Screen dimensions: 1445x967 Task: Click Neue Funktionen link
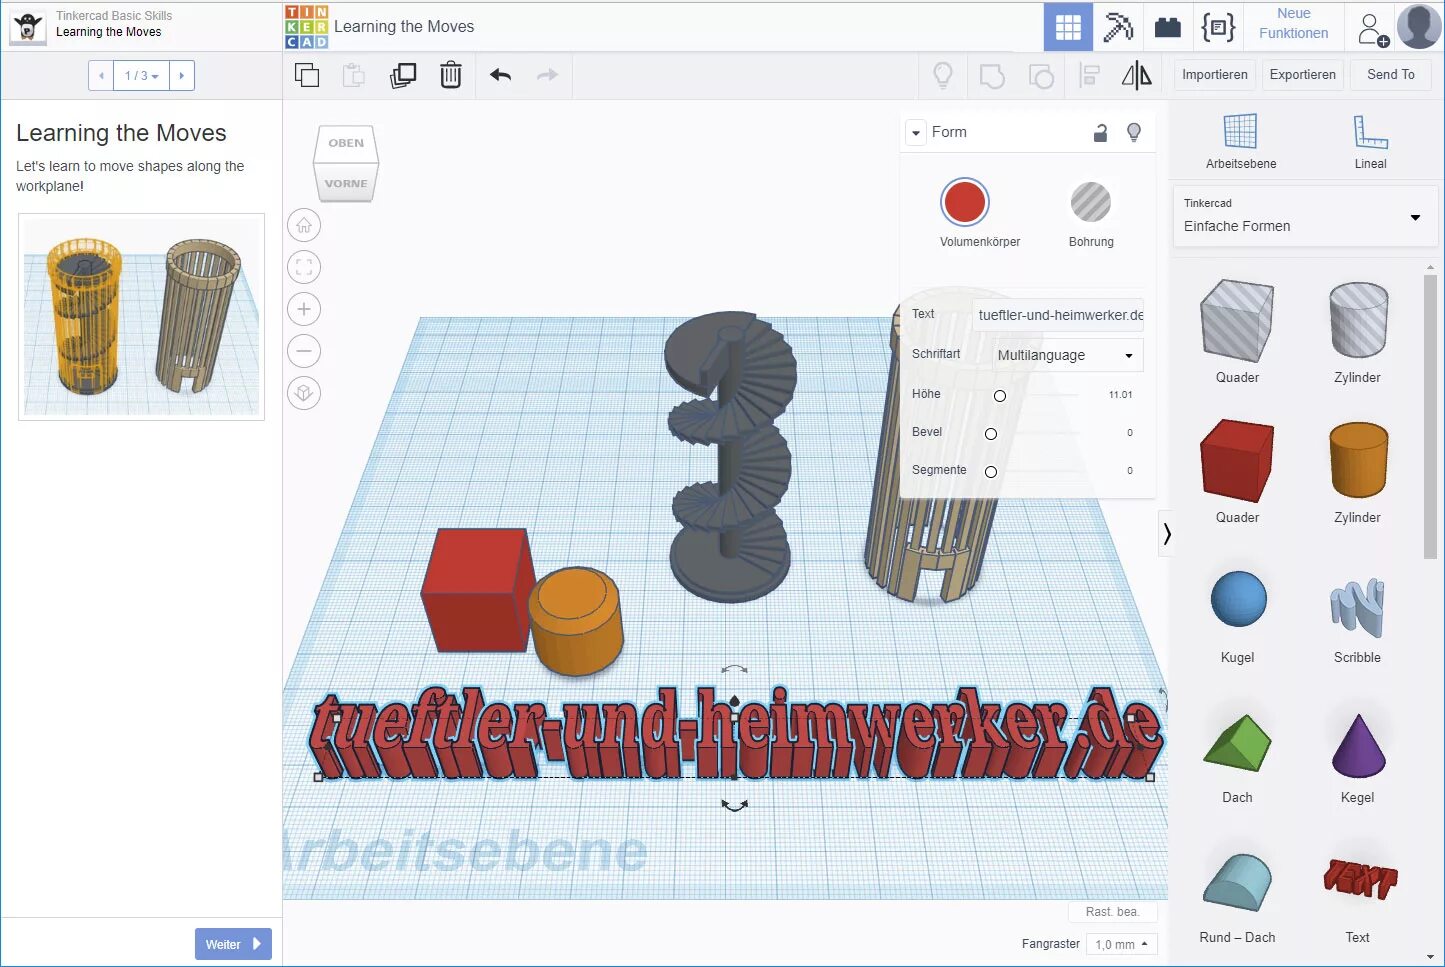1293,23
